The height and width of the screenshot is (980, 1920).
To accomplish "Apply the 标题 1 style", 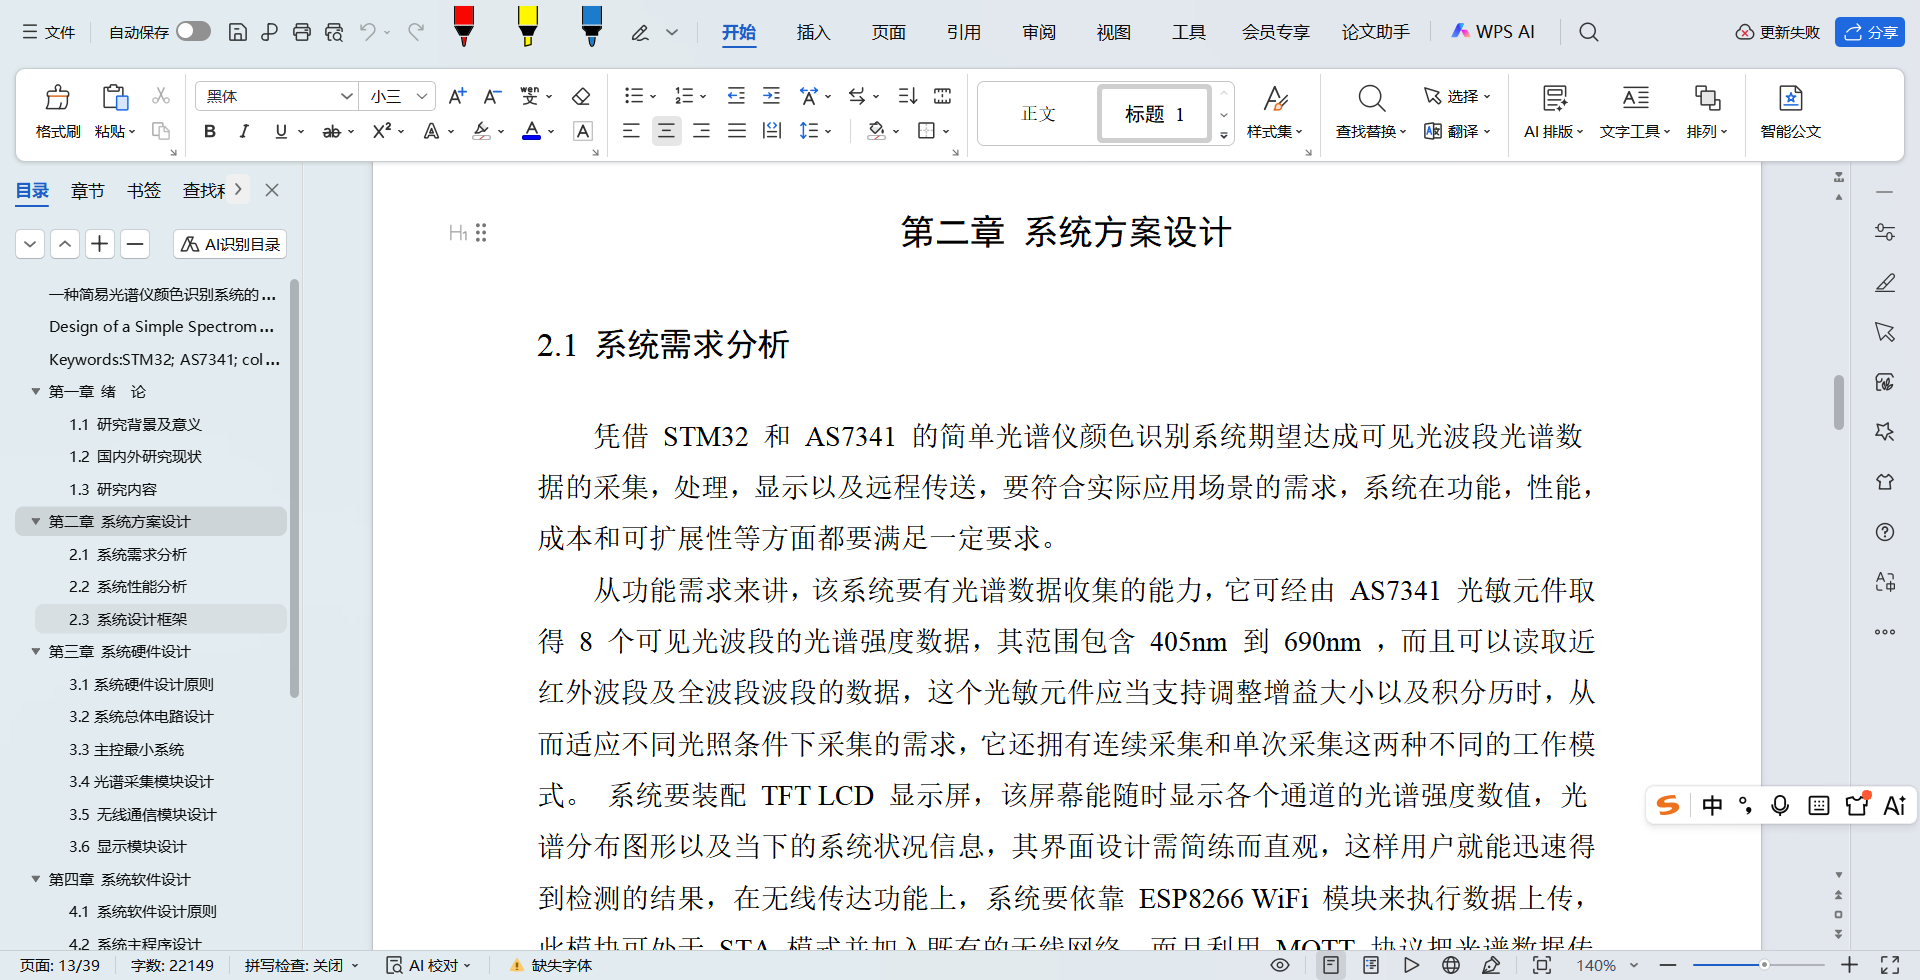I will [1154, 113].
